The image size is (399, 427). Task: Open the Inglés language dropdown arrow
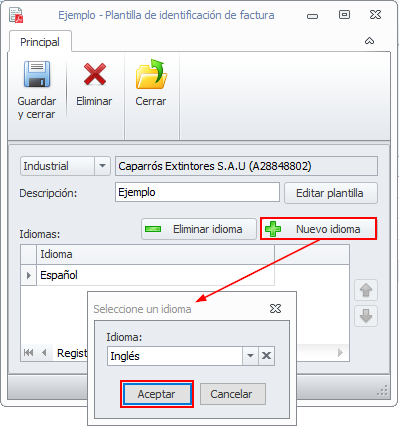[x=250, y=356]
